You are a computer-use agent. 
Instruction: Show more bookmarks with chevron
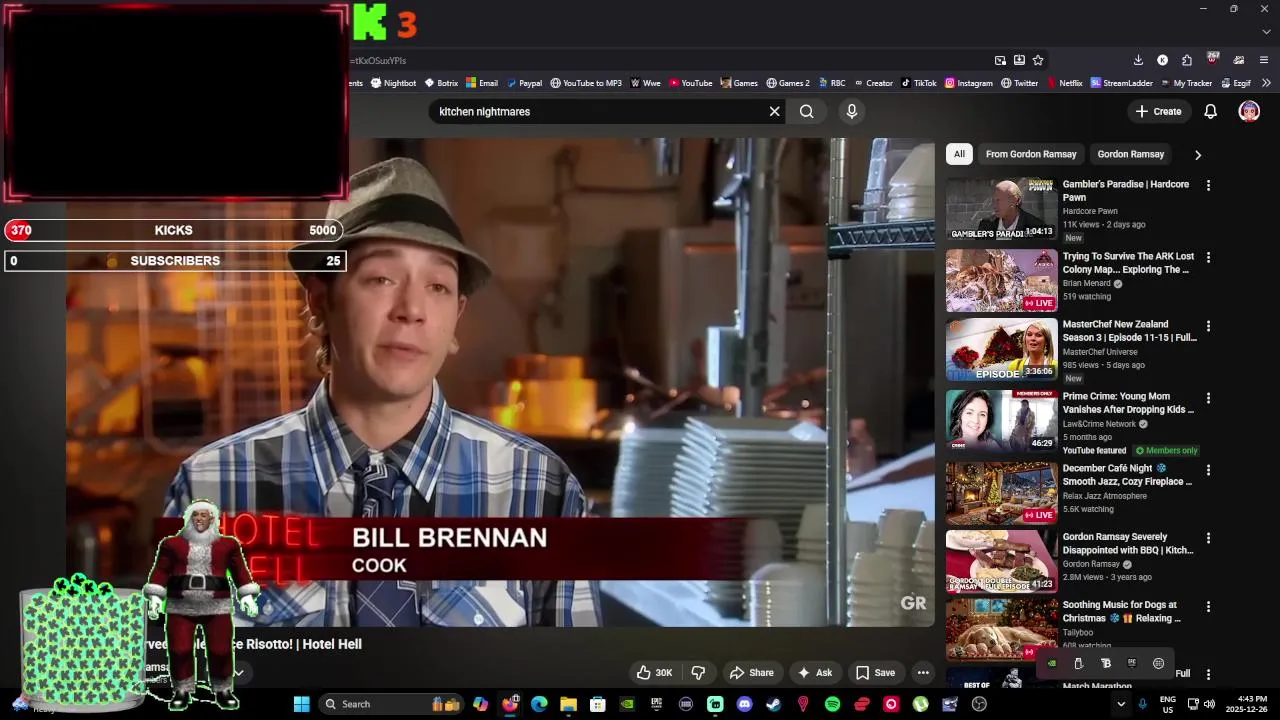(1266, 83)
